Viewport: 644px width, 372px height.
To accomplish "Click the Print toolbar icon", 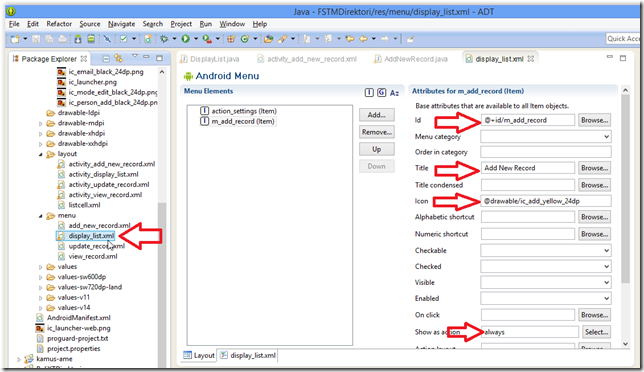I will pos(62,39).
